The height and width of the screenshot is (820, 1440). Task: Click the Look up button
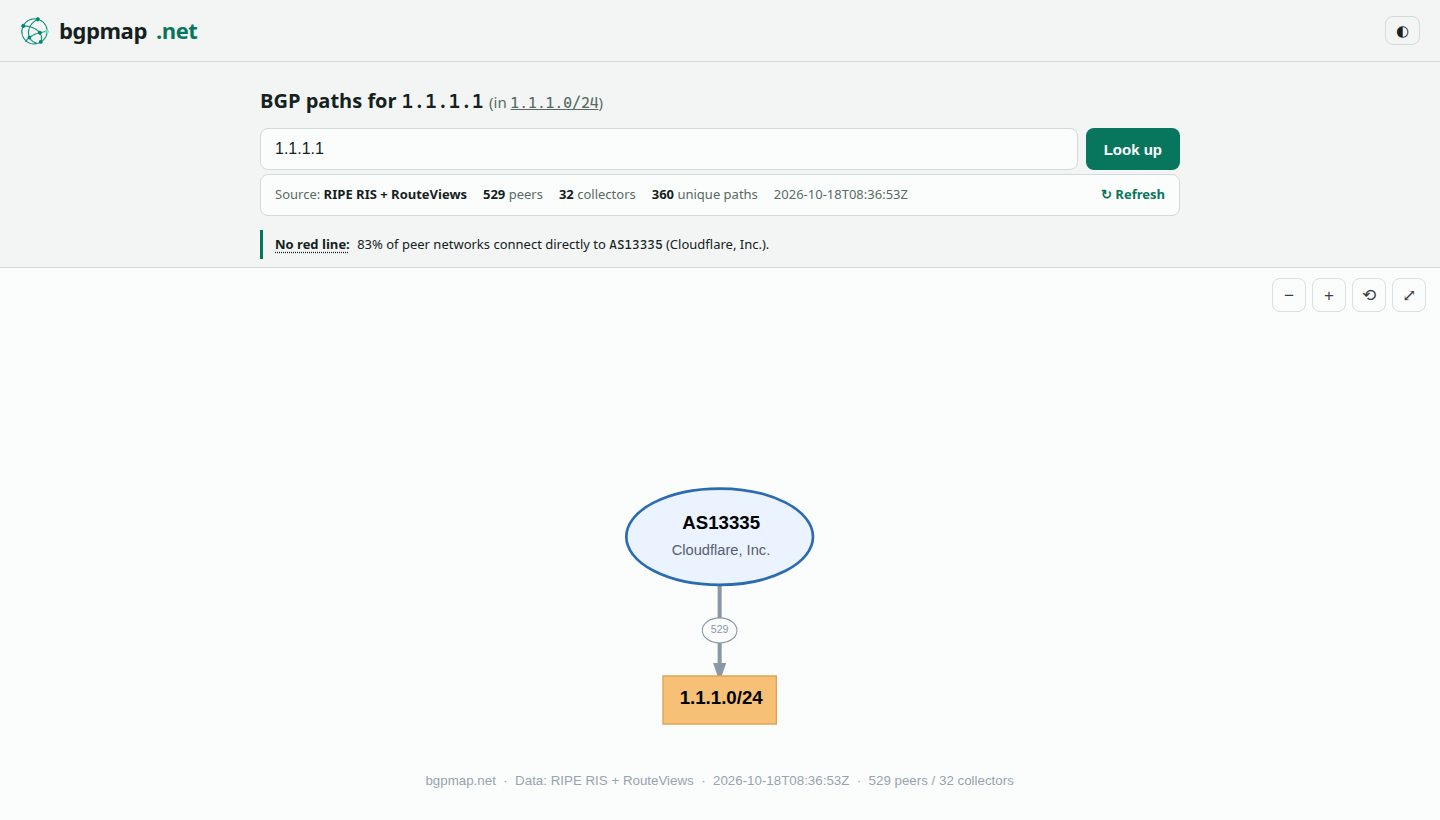pyautogui.click(x=1133, y=149)
